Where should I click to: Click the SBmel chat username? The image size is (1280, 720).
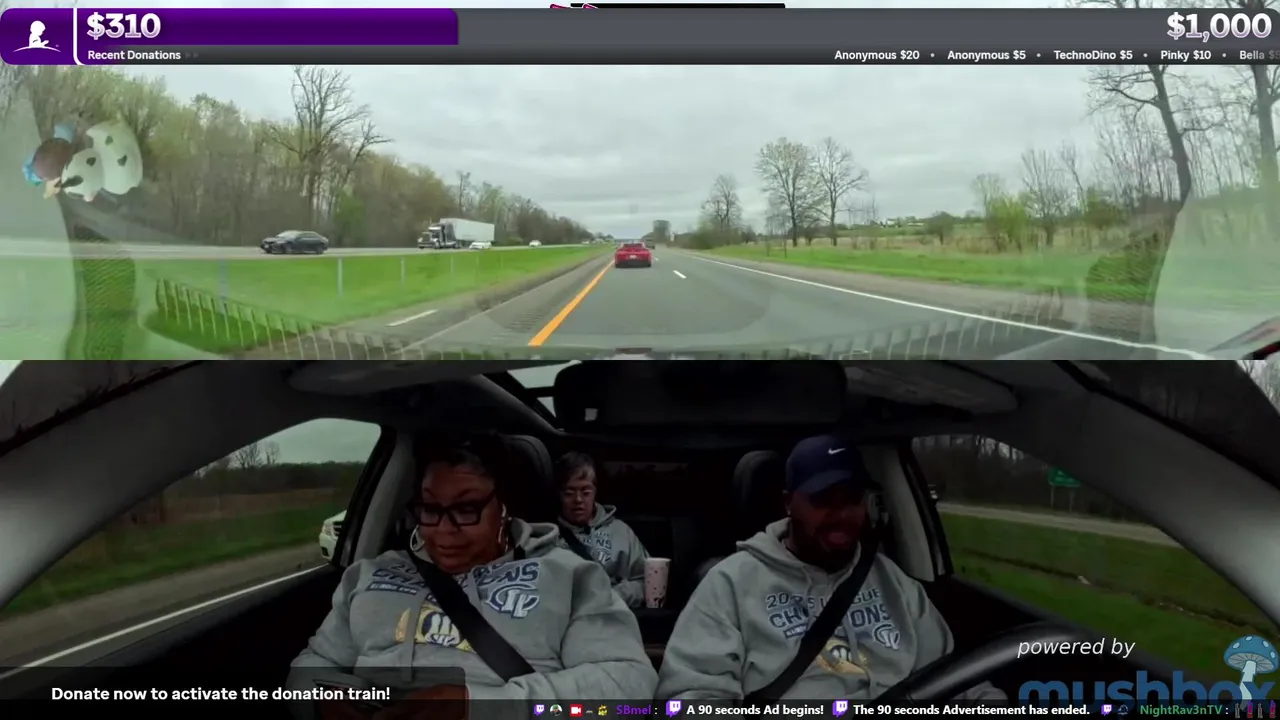(634, 710)
